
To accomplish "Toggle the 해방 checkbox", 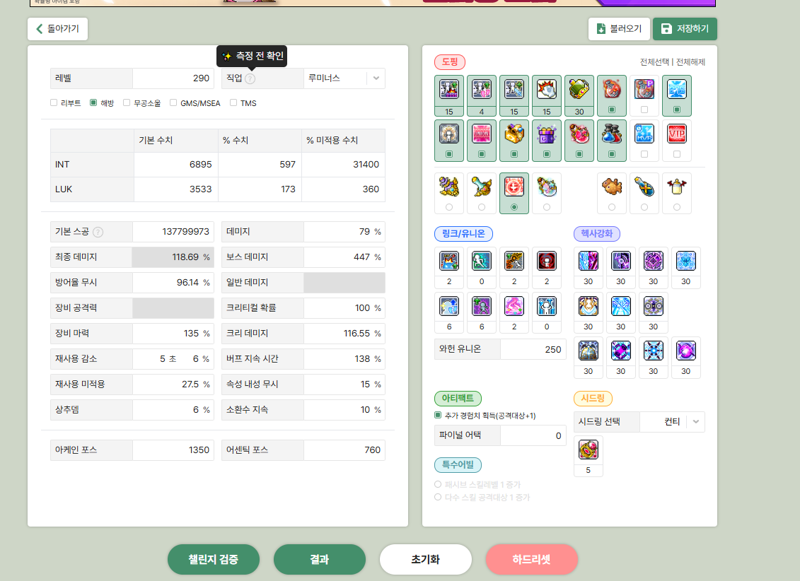I will pyautogui.click(x=93, y=103).
